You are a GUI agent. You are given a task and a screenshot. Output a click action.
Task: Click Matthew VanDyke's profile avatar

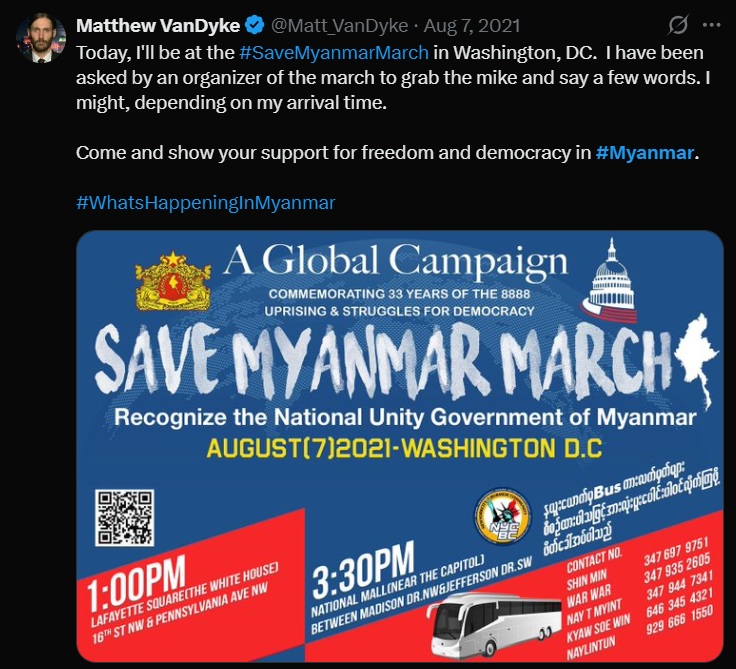click(x=40, y=38)
